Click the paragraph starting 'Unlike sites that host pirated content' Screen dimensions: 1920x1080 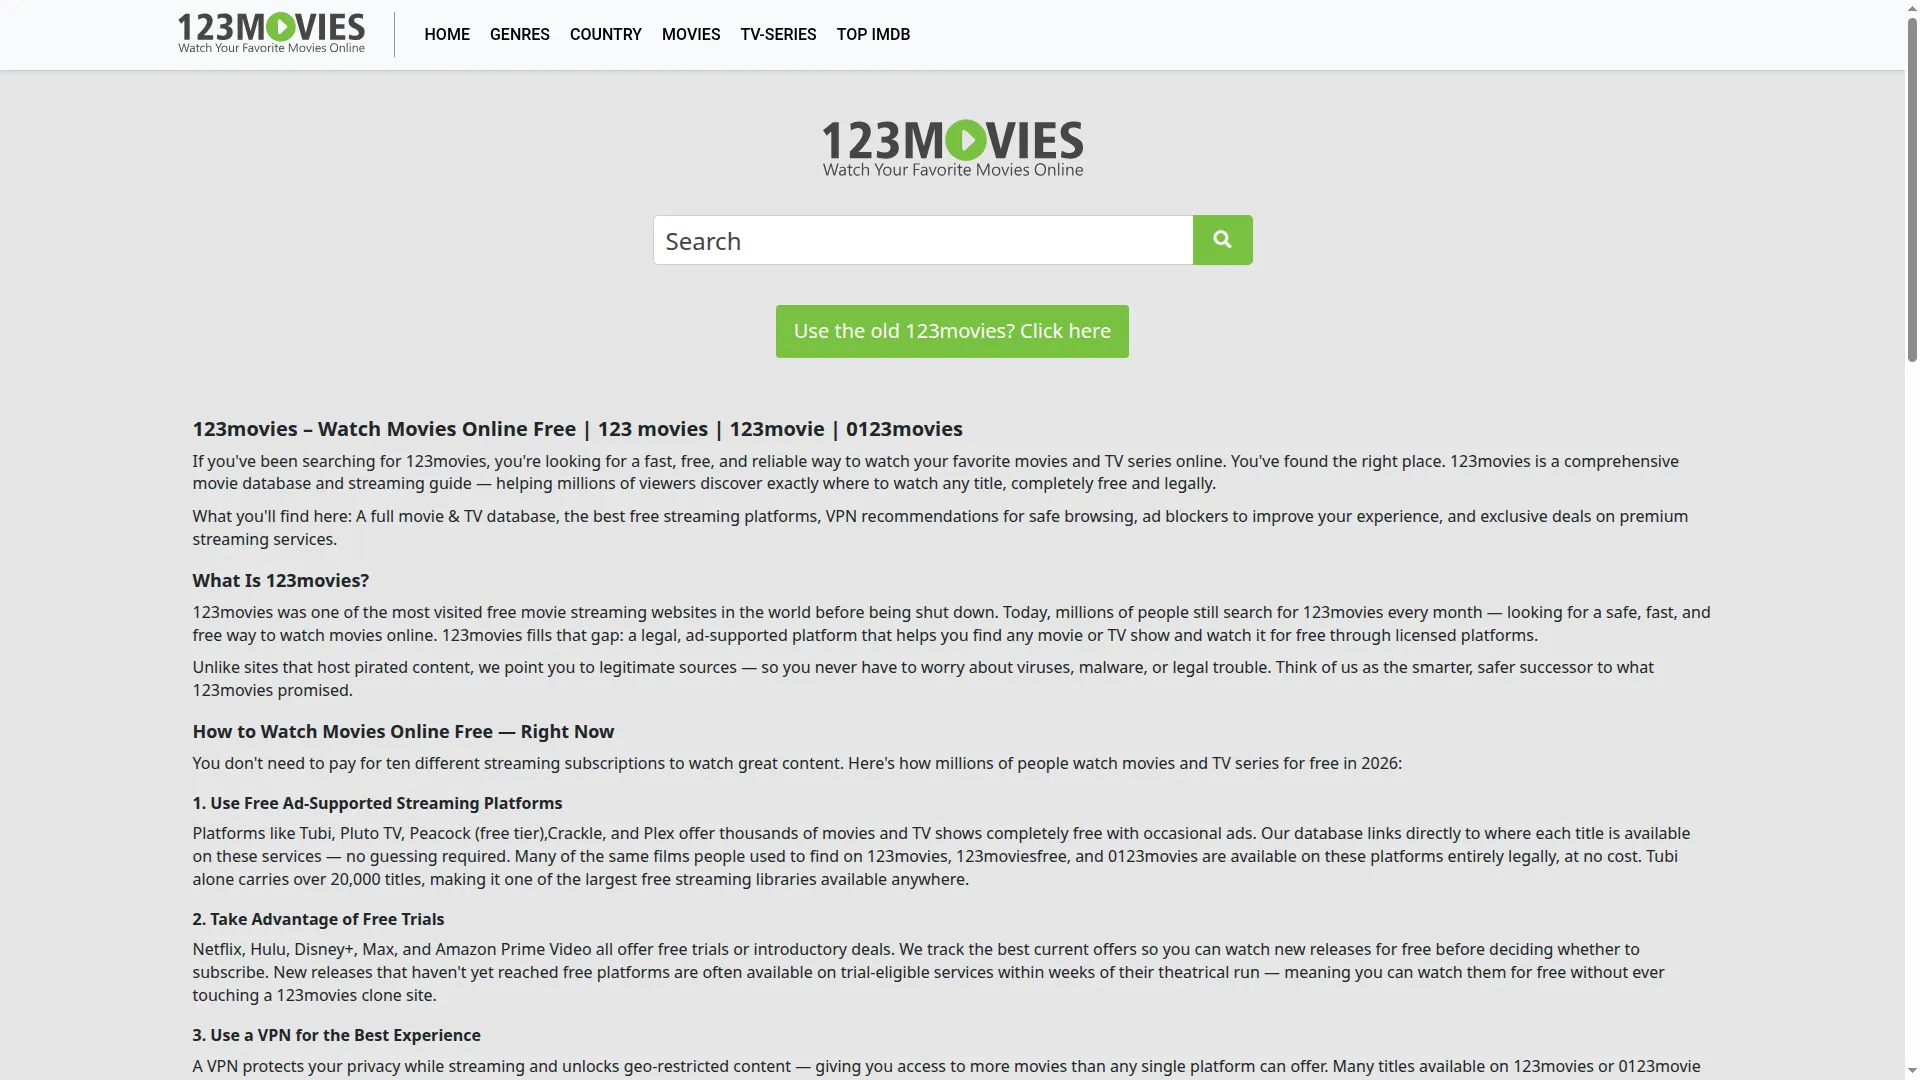pyautogui.click(x=923, y=679)
